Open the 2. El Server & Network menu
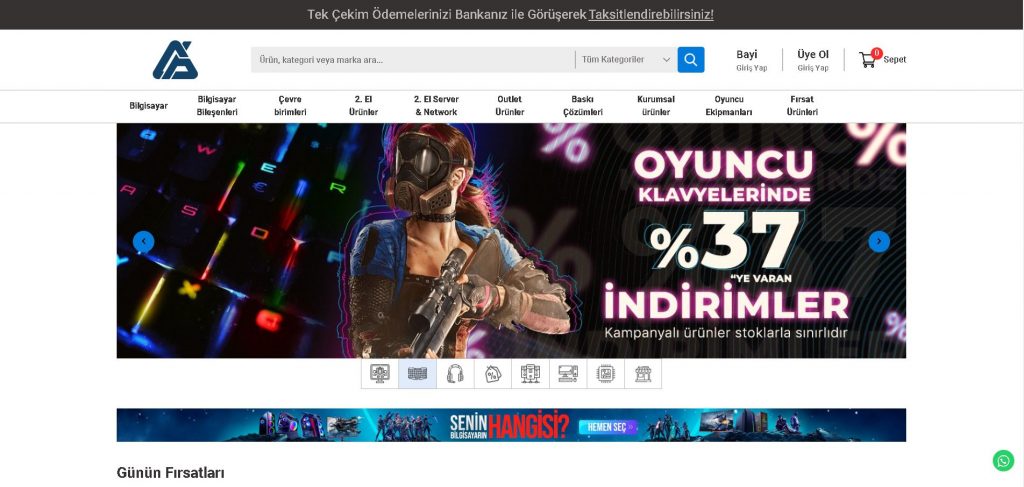1024x487 pixels. pos(436,106)
